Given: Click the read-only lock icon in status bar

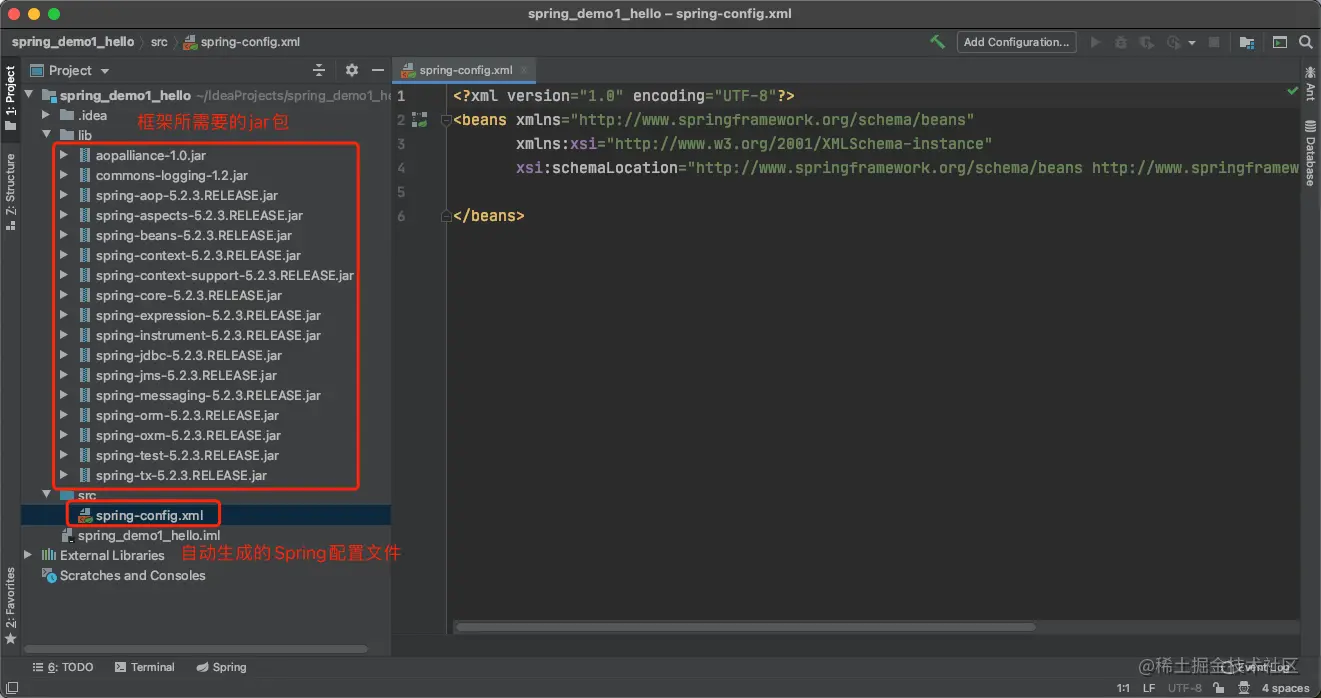Looking at the screenshot, I should pos(1219,688).
